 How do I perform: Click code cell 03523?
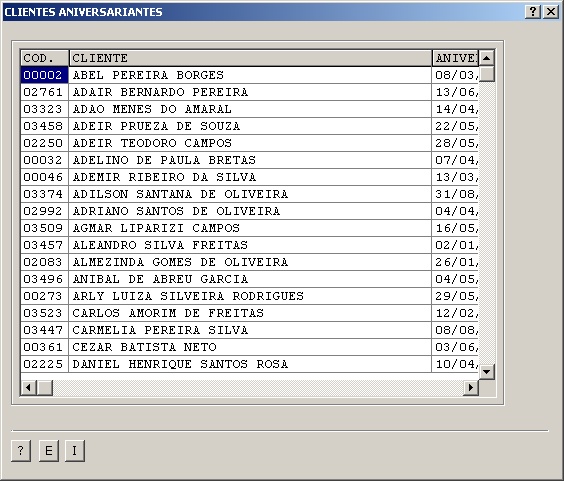[x=45, y=313]
